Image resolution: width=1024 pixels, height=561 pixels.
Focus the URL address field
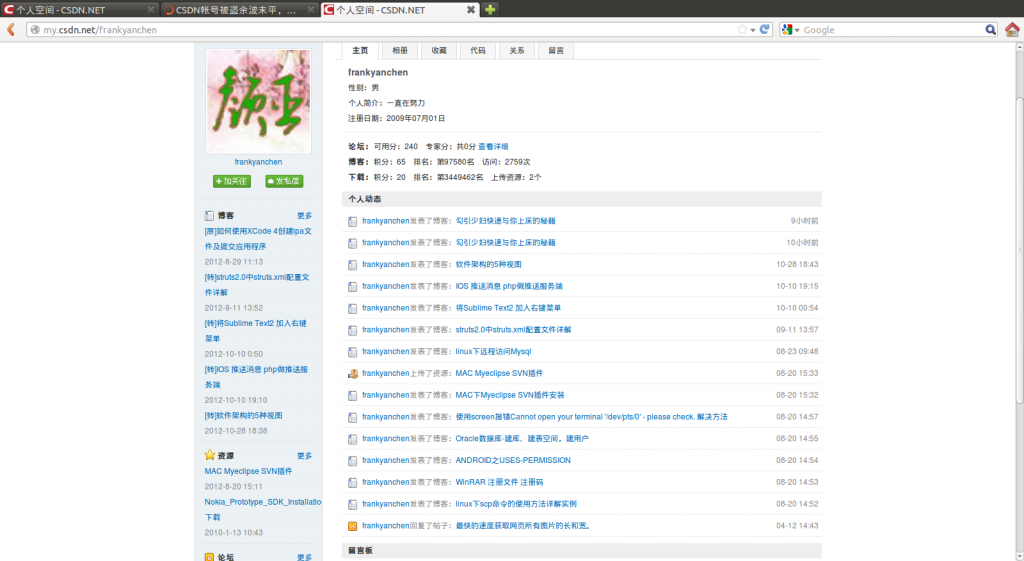(x=389, y=29)
